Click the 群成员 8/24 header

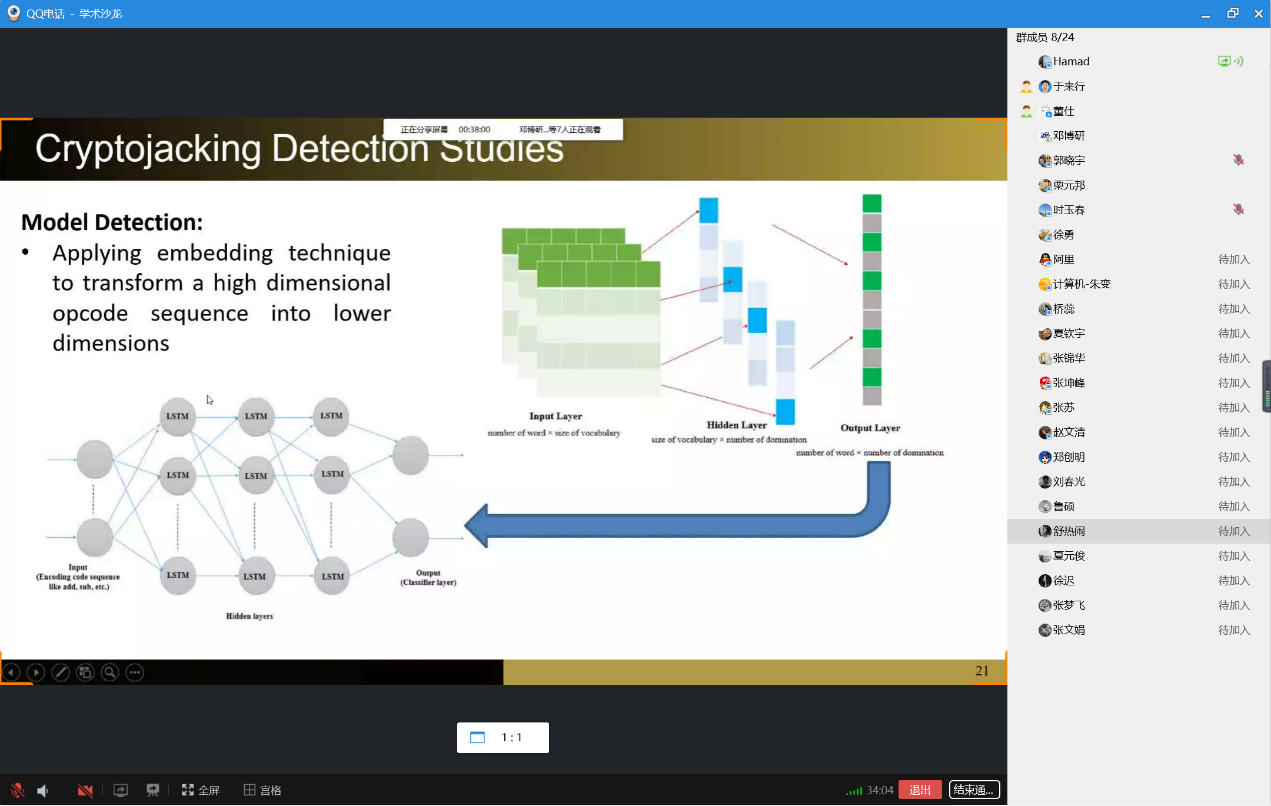tap(1045, 37)
